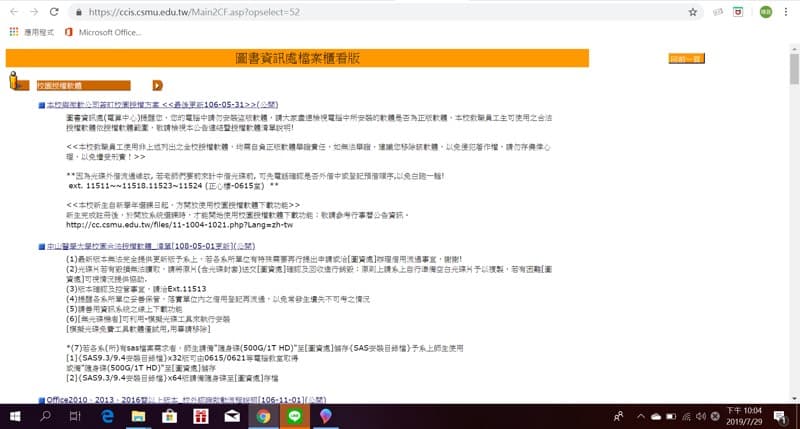Check the battery status tray icon
Image resolution: width=800 pixels, height=429 pixels.
[671, 417]
